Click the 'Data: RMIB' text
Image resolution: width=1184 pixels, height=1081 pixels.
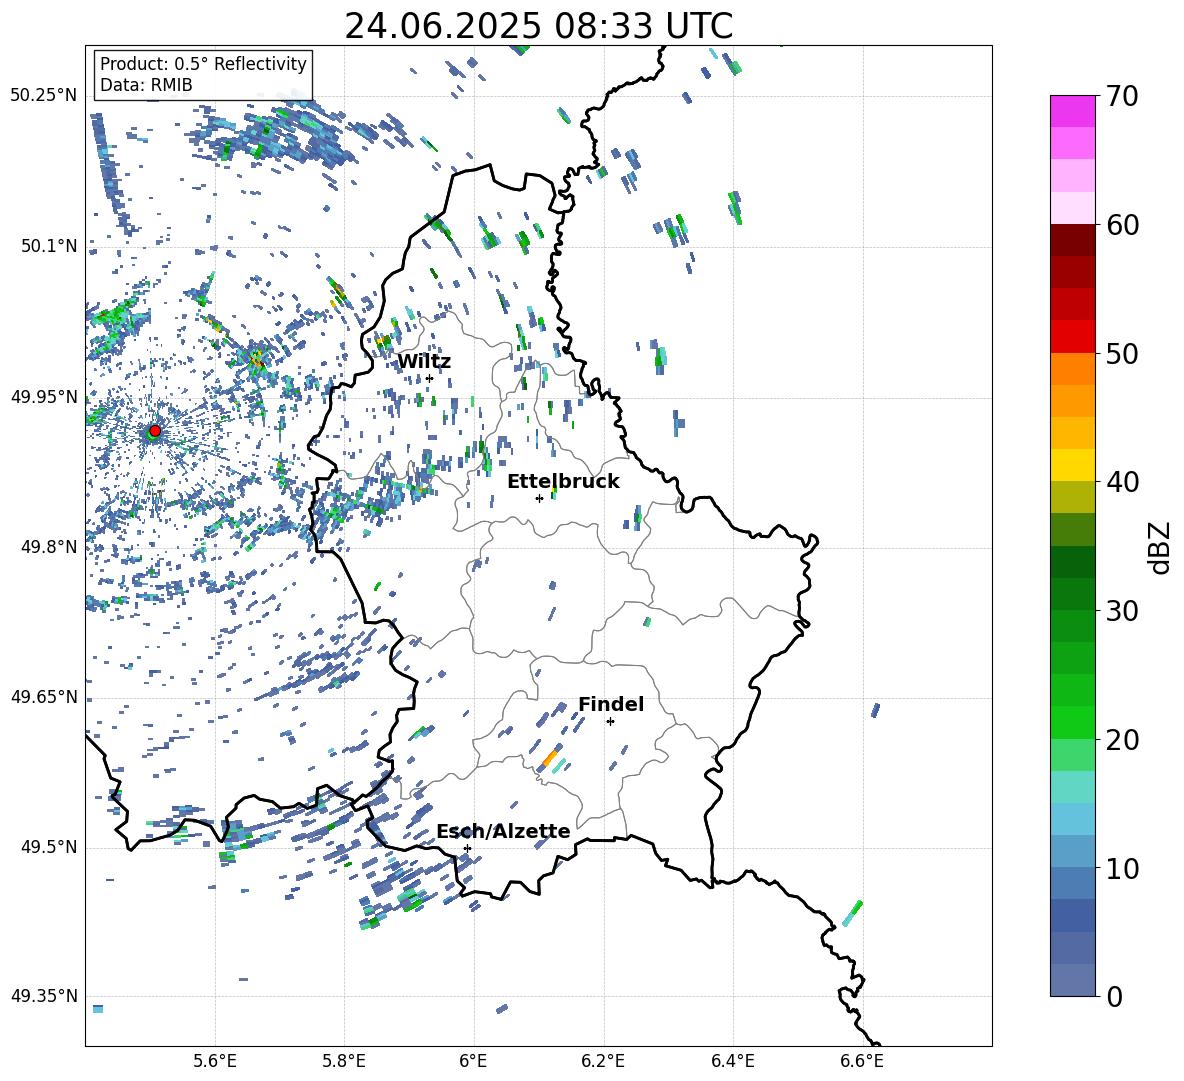[146, 85]
